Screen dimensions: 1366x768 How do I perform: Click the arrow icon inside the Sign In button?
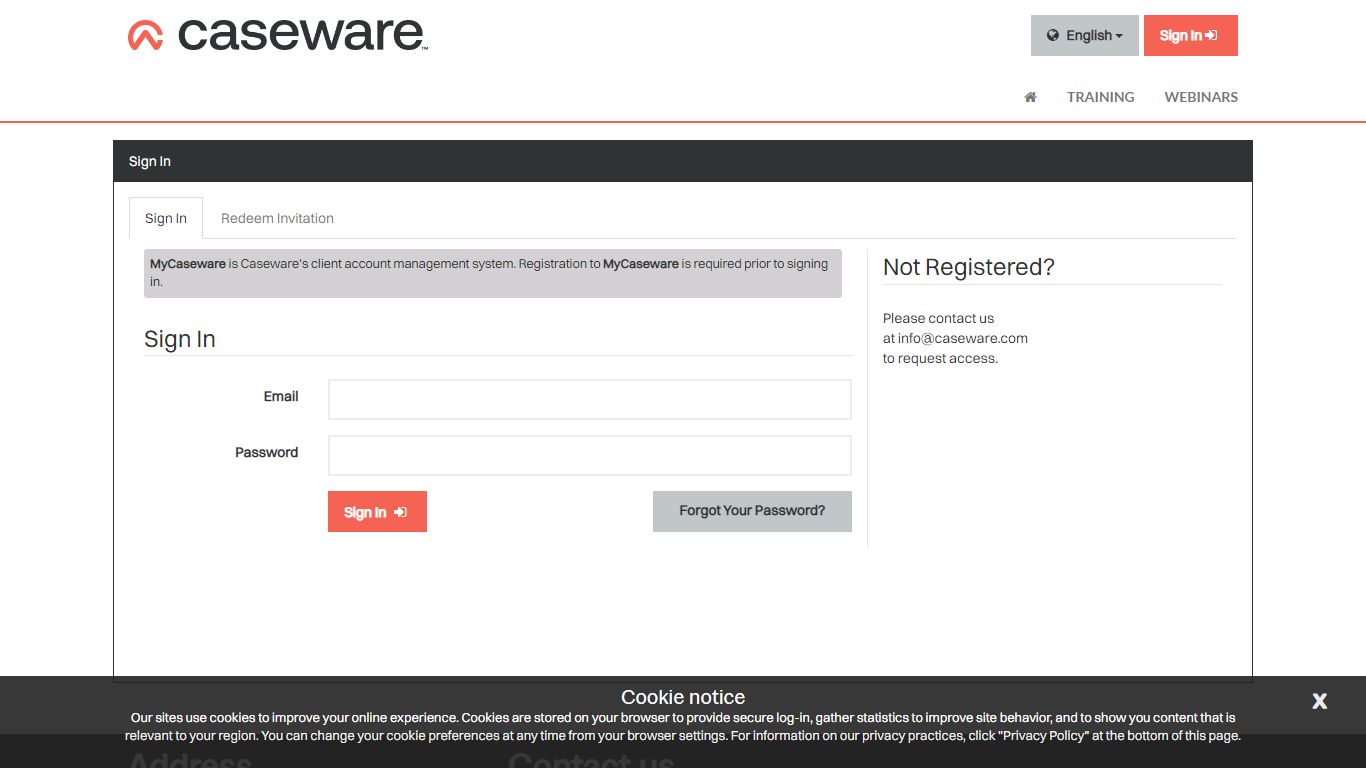click(x=401, y=511)
